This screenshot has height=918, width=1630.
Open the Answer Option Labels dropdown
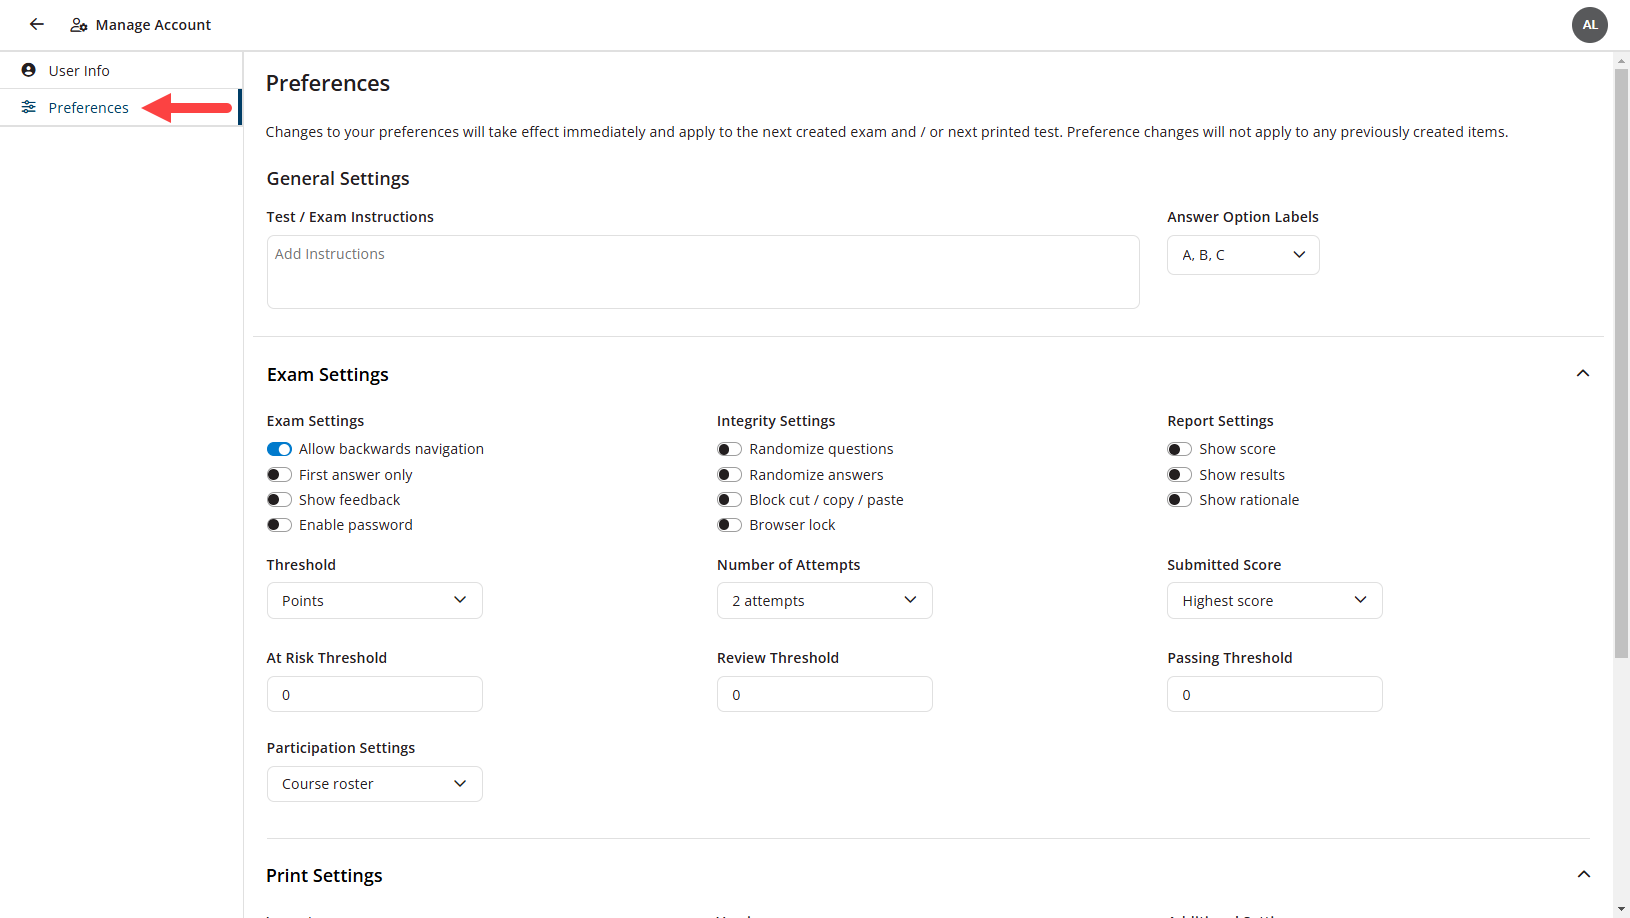(x=1242, y=254)
